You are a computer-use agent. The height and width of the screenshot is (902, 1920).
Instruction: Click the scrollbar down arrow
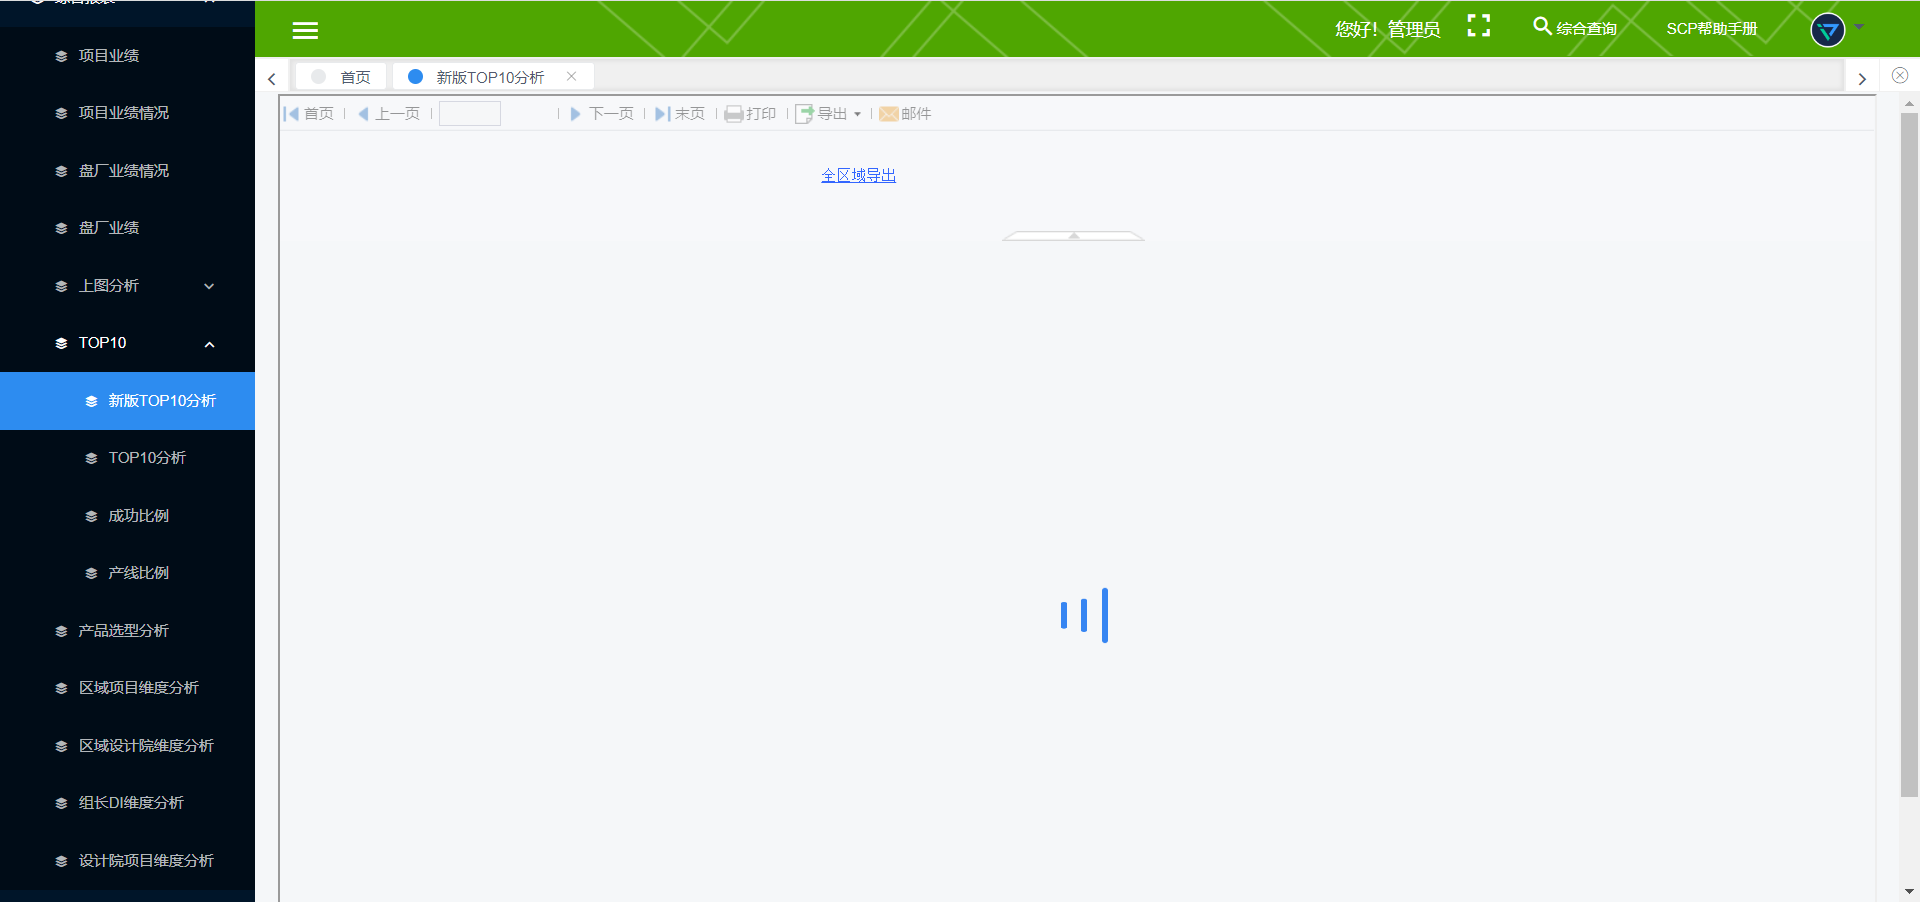[1909, 891]
